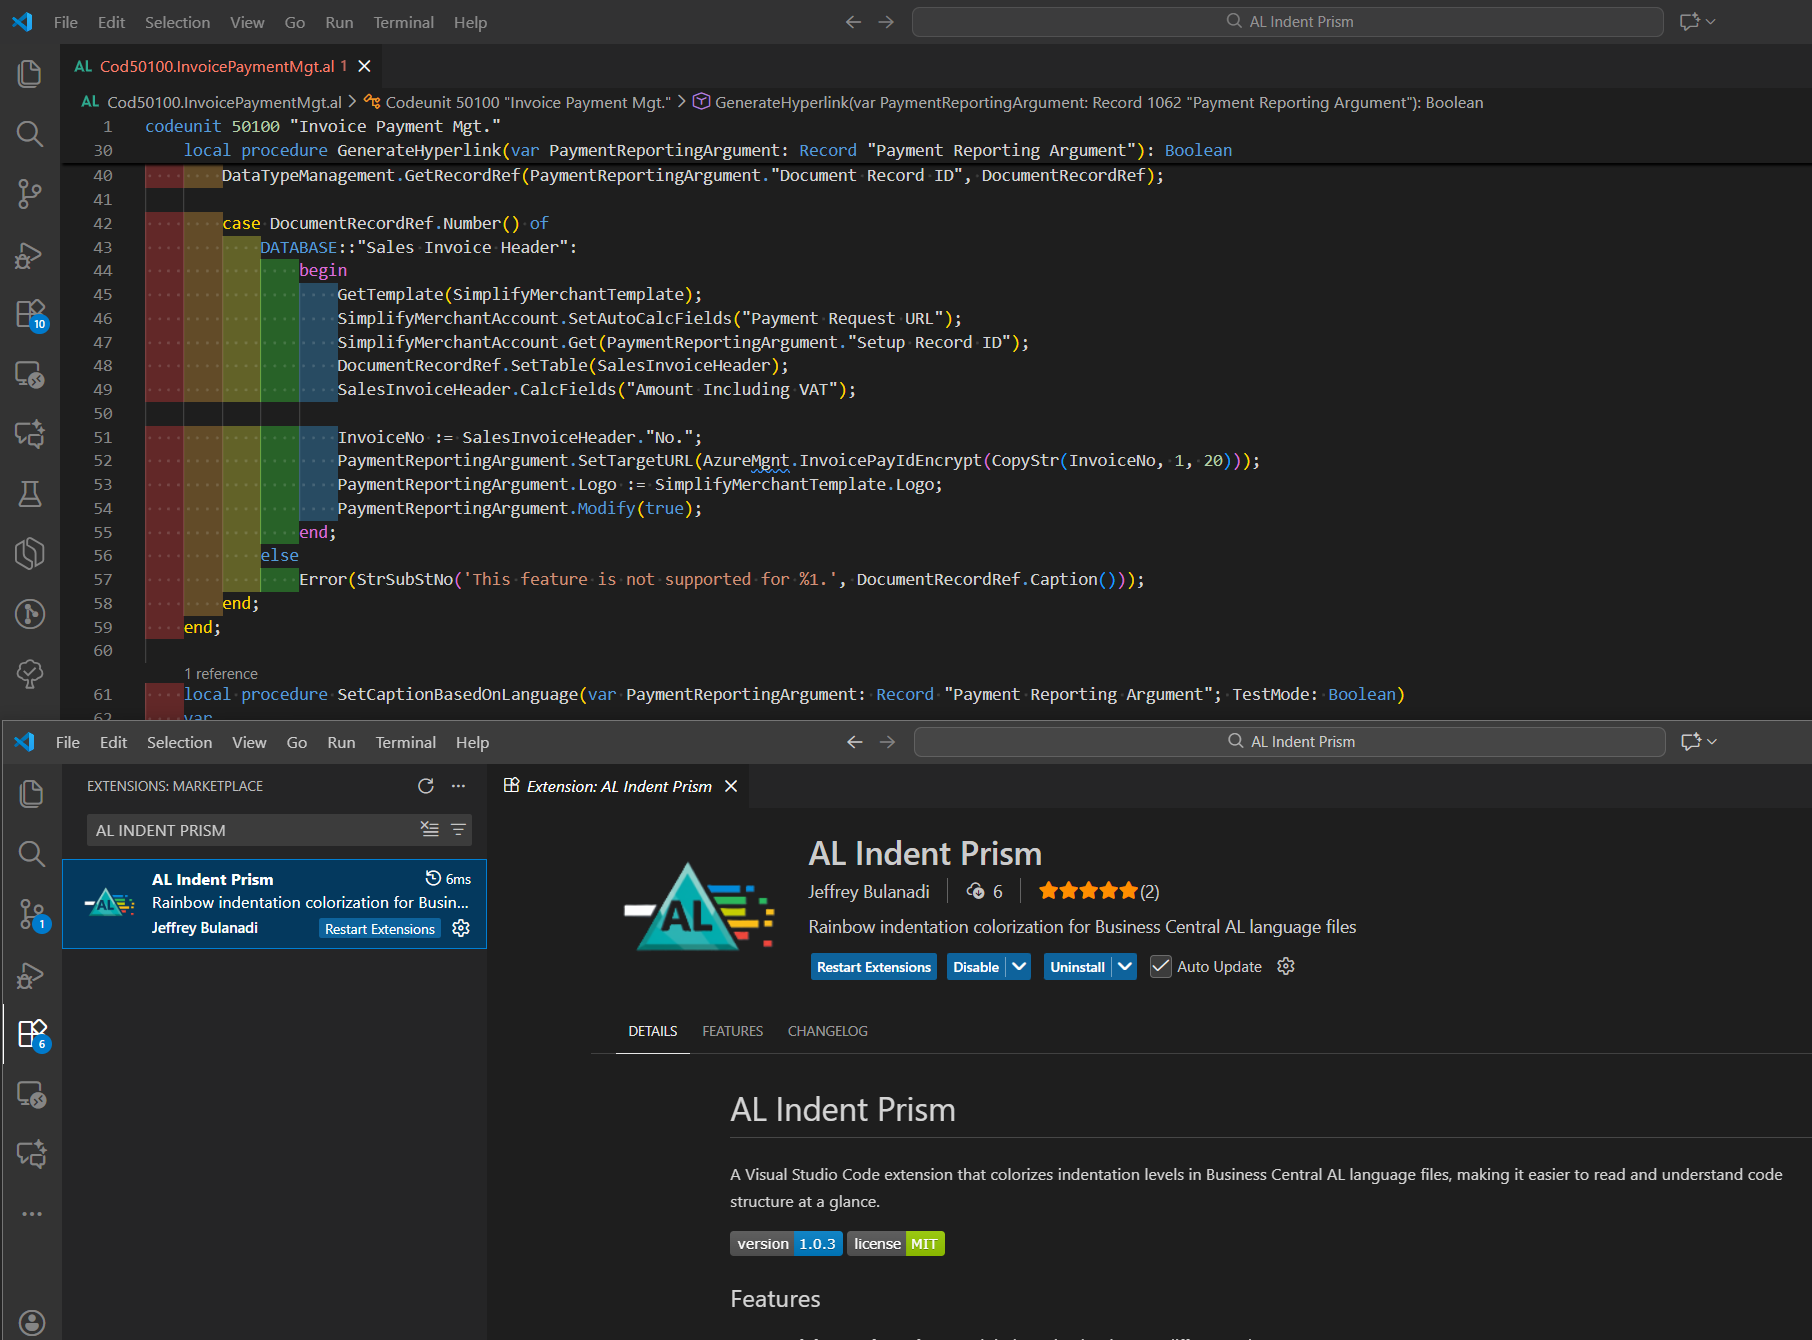The height and width of the screenshot is (1340, 1812).
Task: Open Source Control icon with badge 1
Action: [x=32, y=914]
